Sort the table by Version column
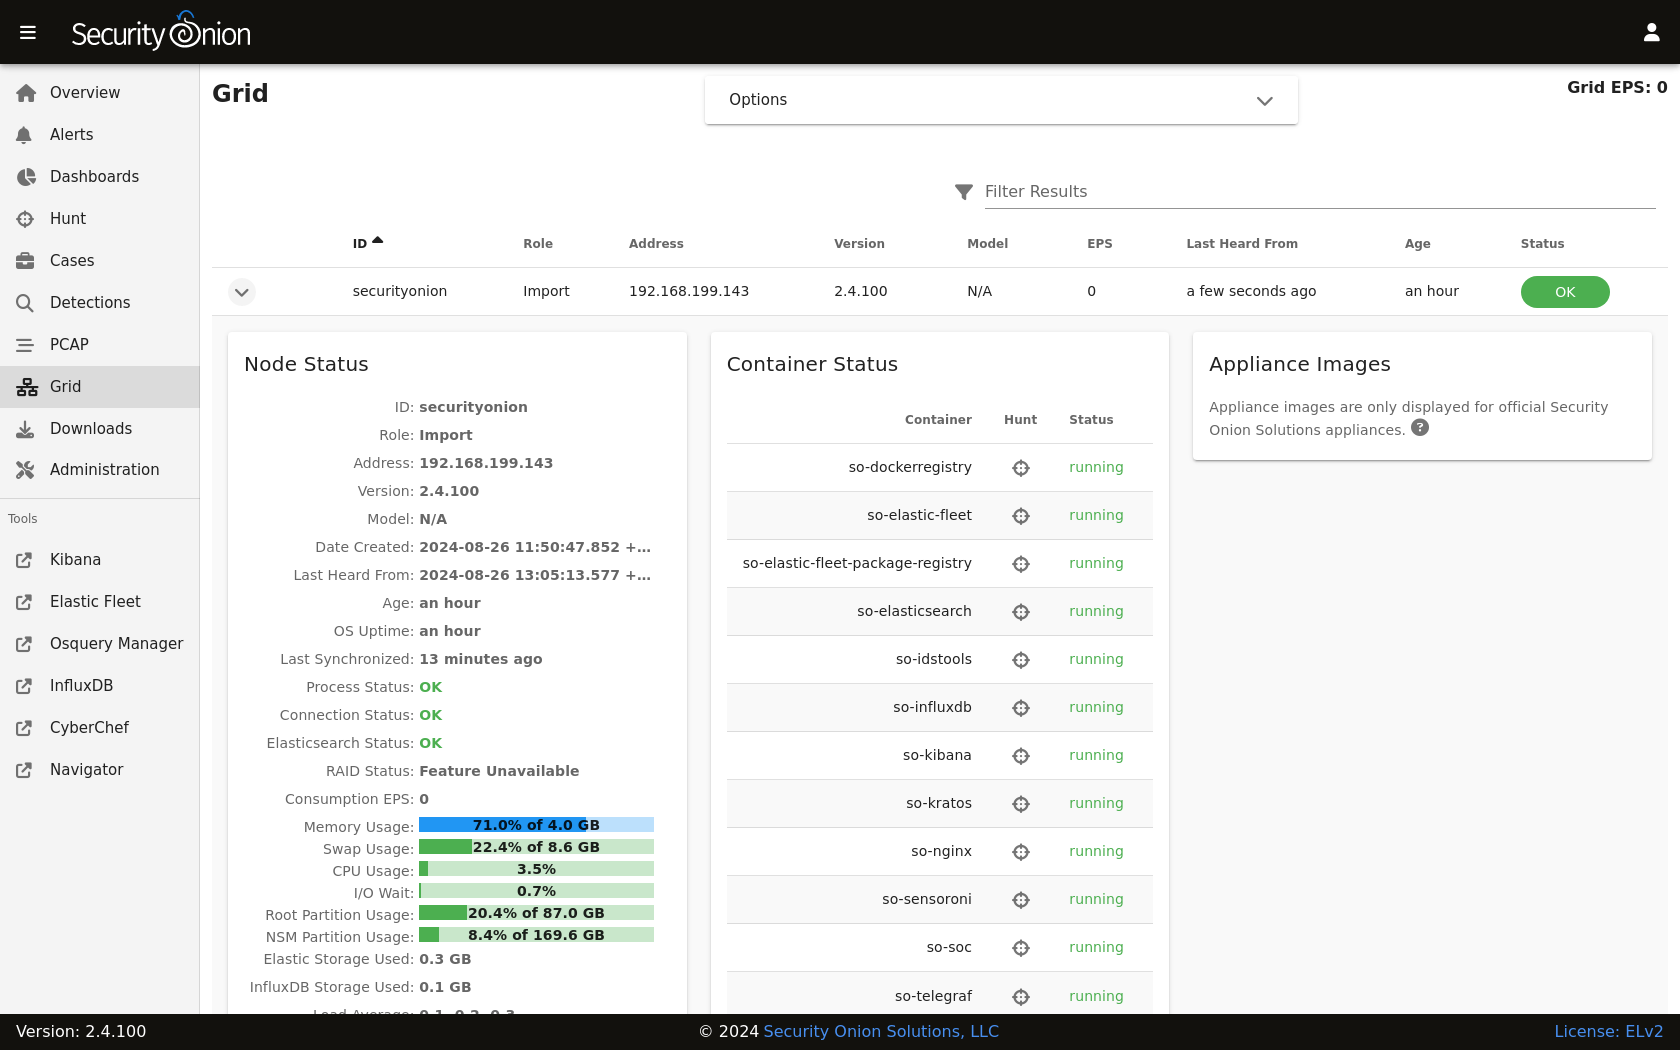 859,244
